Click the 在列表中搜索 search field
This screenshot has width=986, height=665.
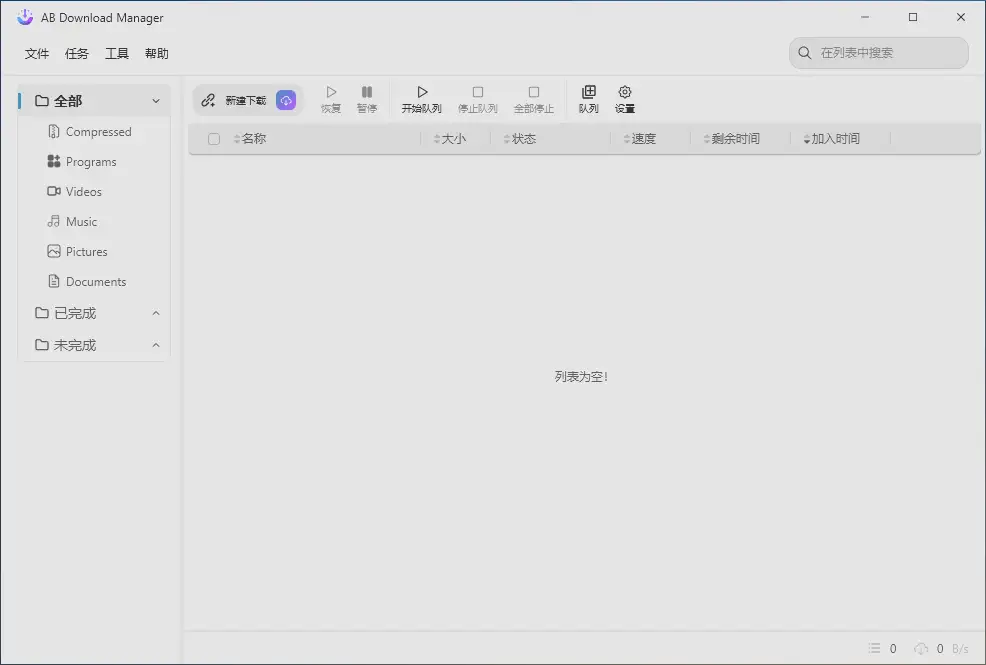[878, 53]
